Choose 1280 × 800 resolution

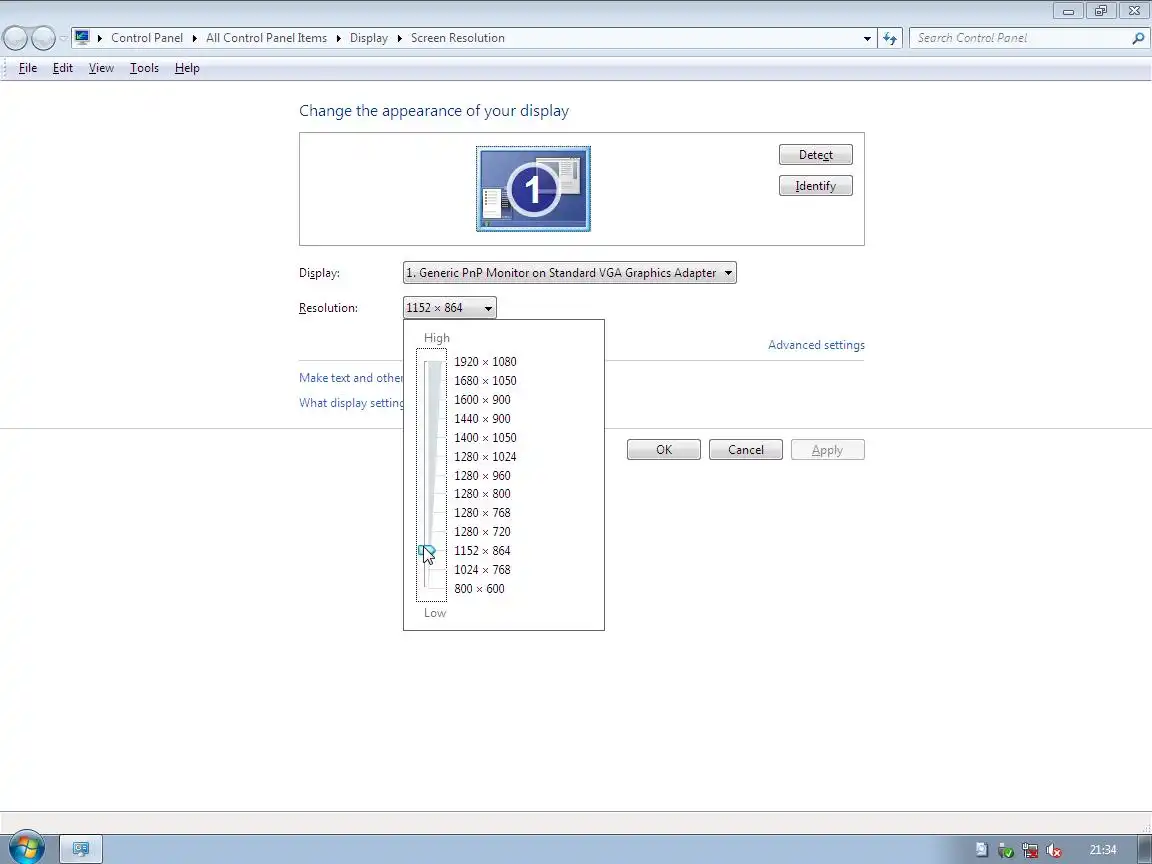[482, 494]
